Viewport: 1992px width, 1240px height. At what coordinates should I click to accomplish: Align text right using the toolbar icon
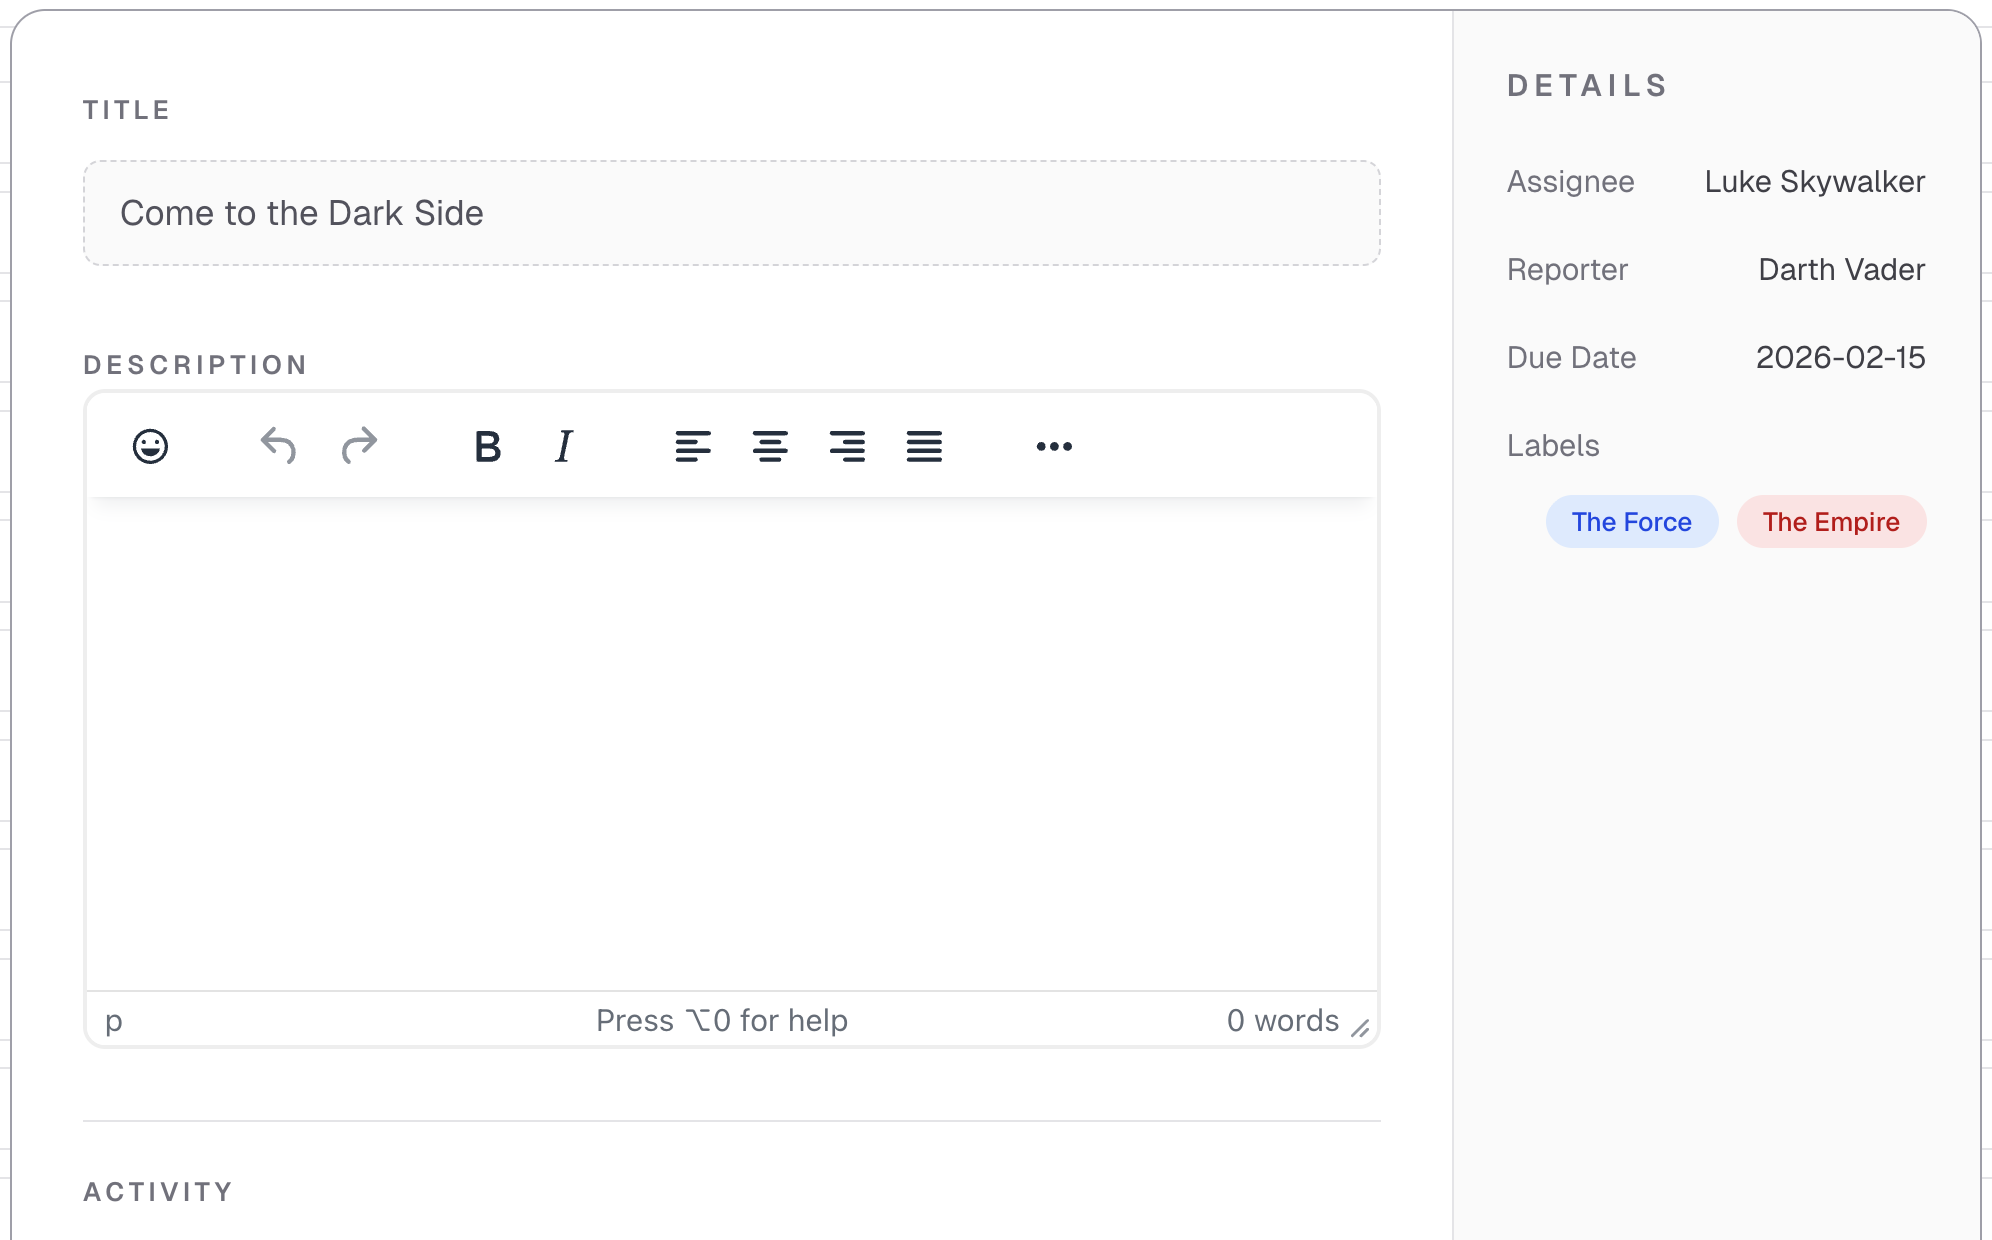tap(847, 447)
